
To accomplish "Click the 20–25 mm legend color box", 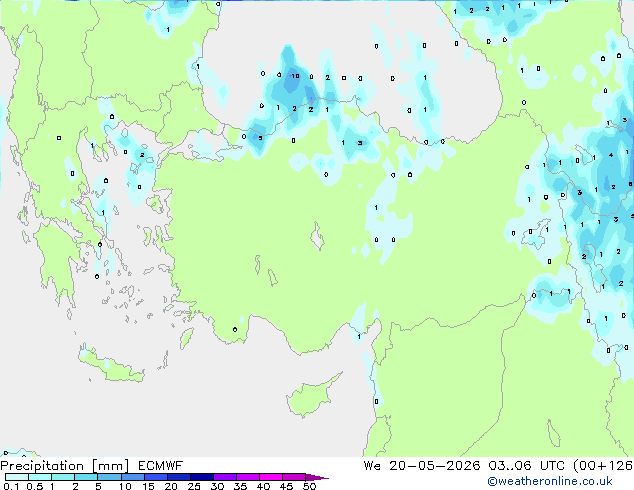I will tap(178, 477).
